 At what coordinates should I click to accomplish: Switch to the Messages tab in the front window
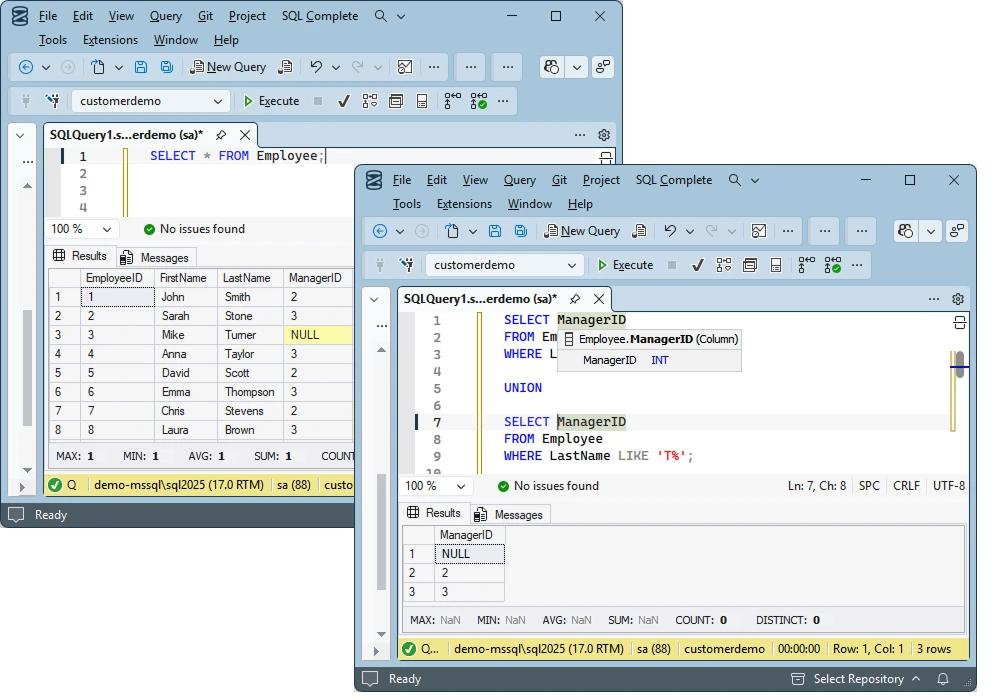pyautogui.click(x=510, y=514)
